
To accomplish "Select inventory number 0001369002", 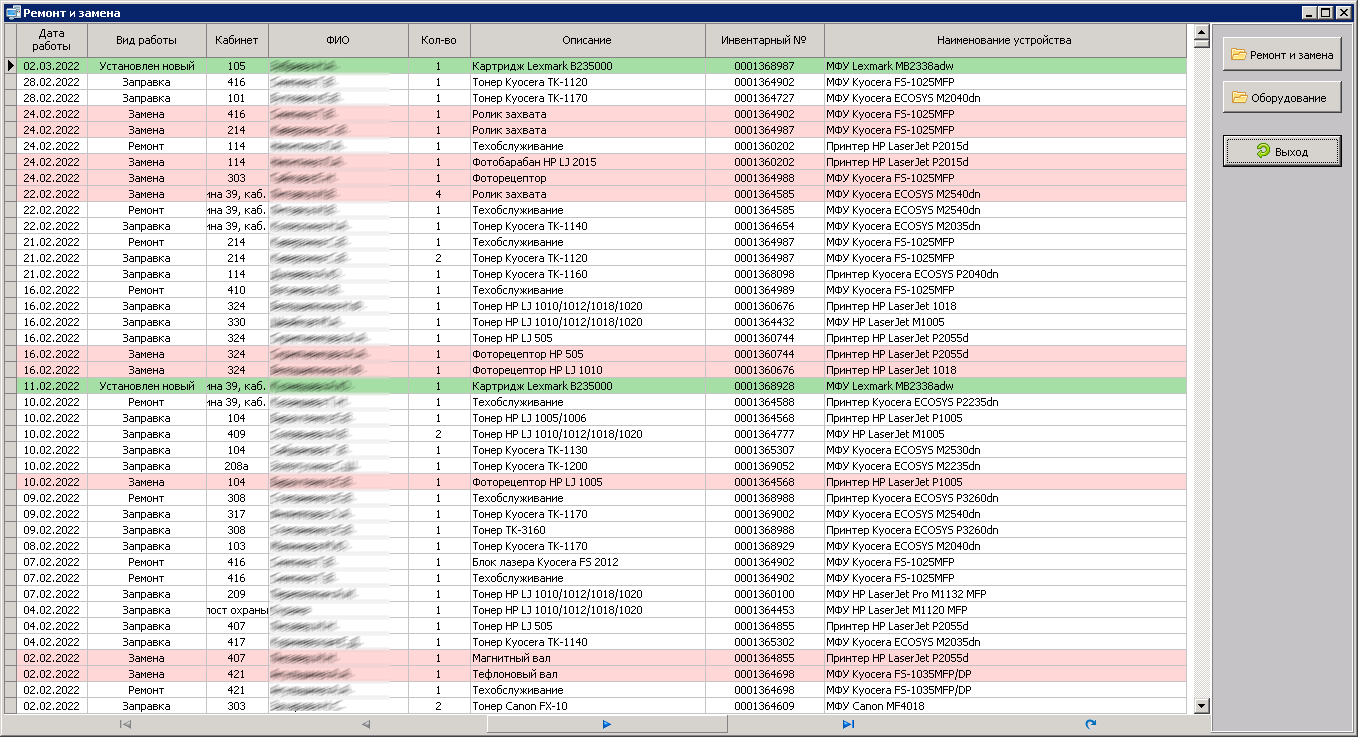I will pos(765,514).
